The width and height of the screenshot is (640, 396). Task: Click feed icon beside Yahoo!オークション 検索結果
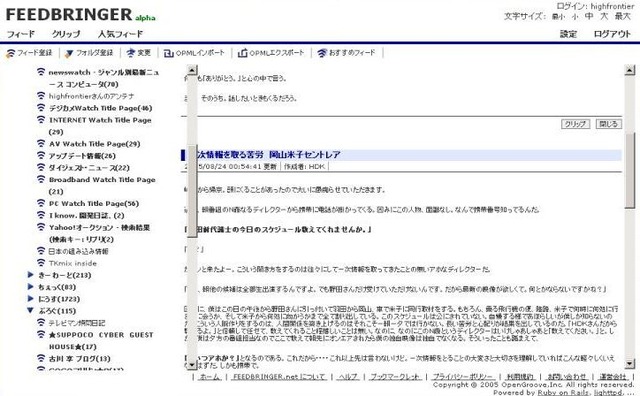(41, 227)
